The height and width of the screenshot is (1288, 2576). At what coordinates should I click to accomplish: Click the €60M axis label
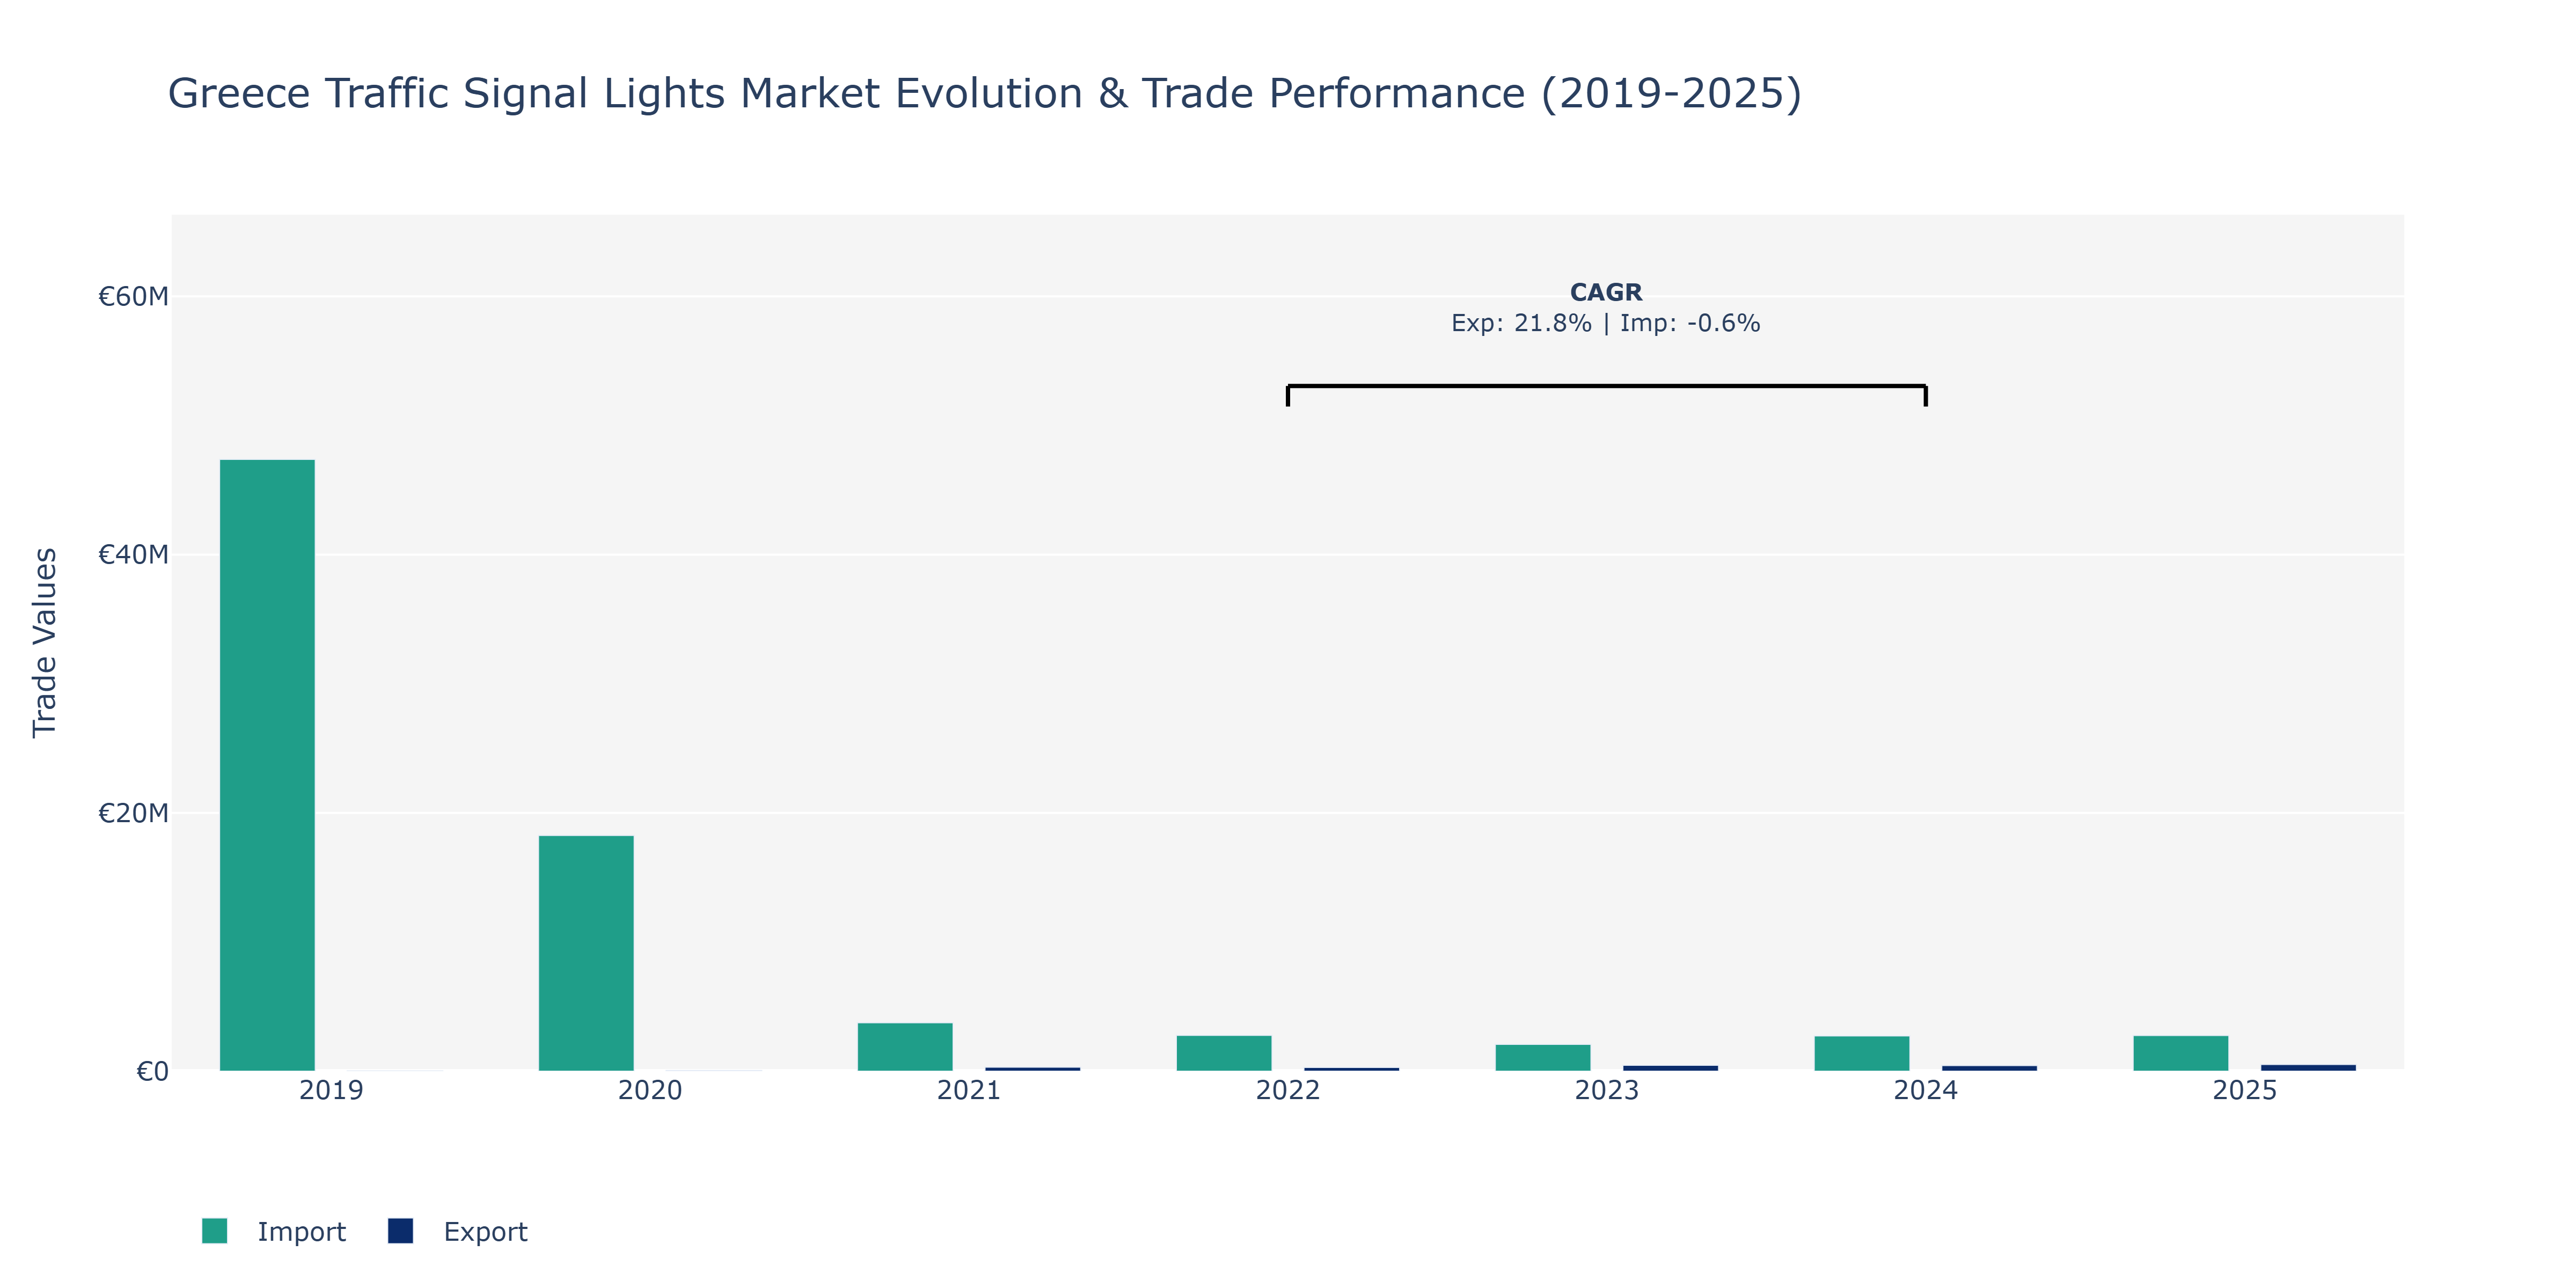pos(133,296)
